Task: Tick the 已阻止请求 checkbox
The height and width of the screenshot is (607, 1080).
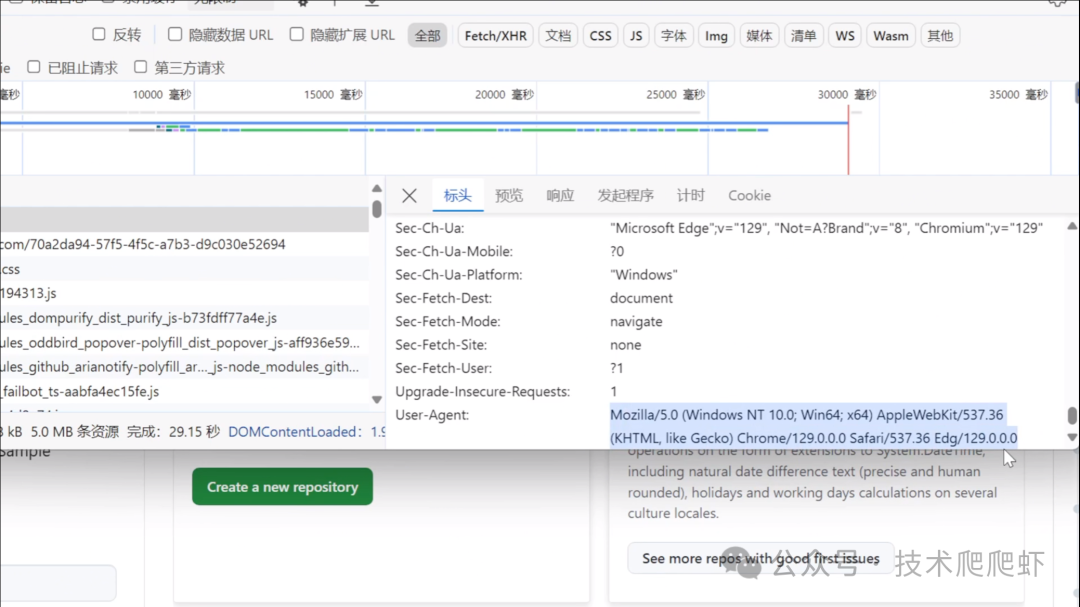Action: pyautogui.click(x=34, y=68)
